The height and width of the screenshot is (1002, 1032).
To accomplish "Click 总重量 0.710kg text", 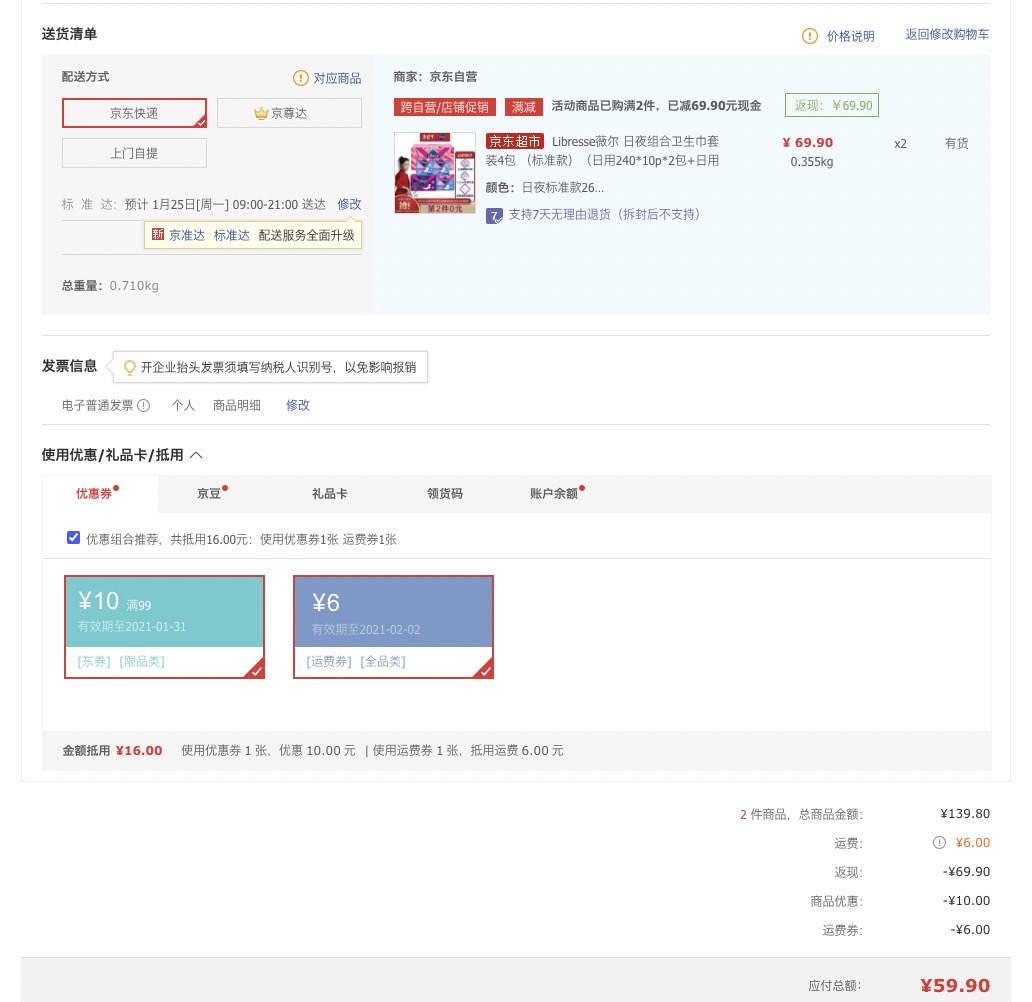I will [111, 286].
